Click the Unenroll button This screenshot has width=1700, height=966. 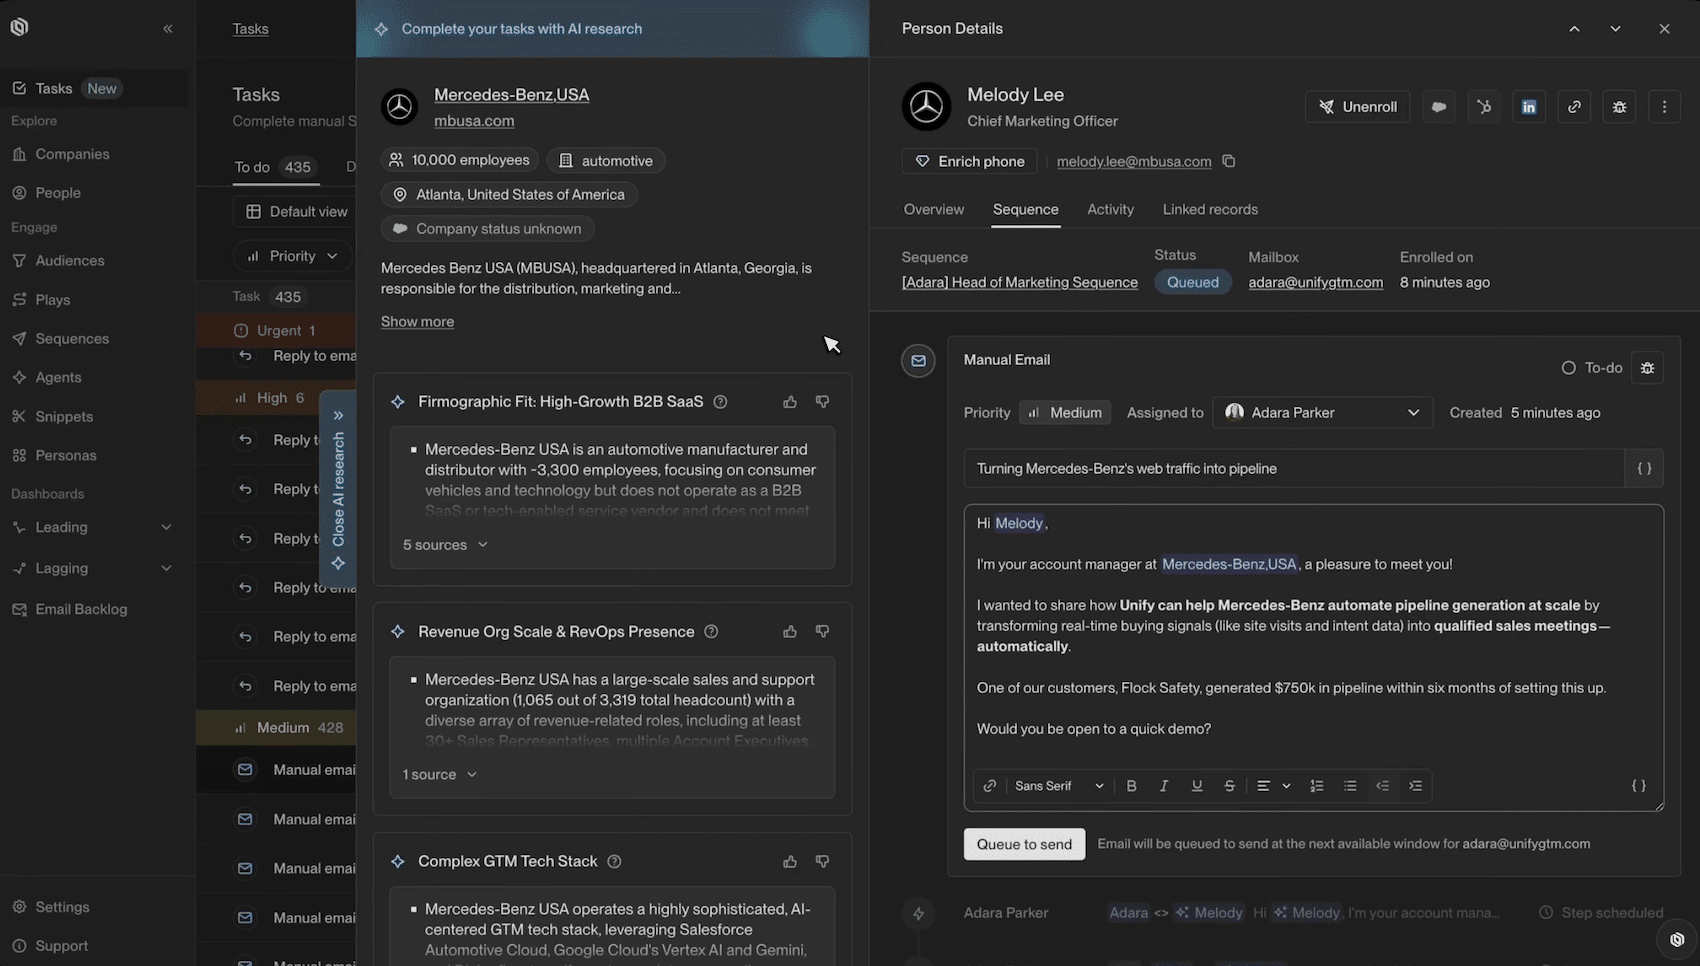(1357, 107)
